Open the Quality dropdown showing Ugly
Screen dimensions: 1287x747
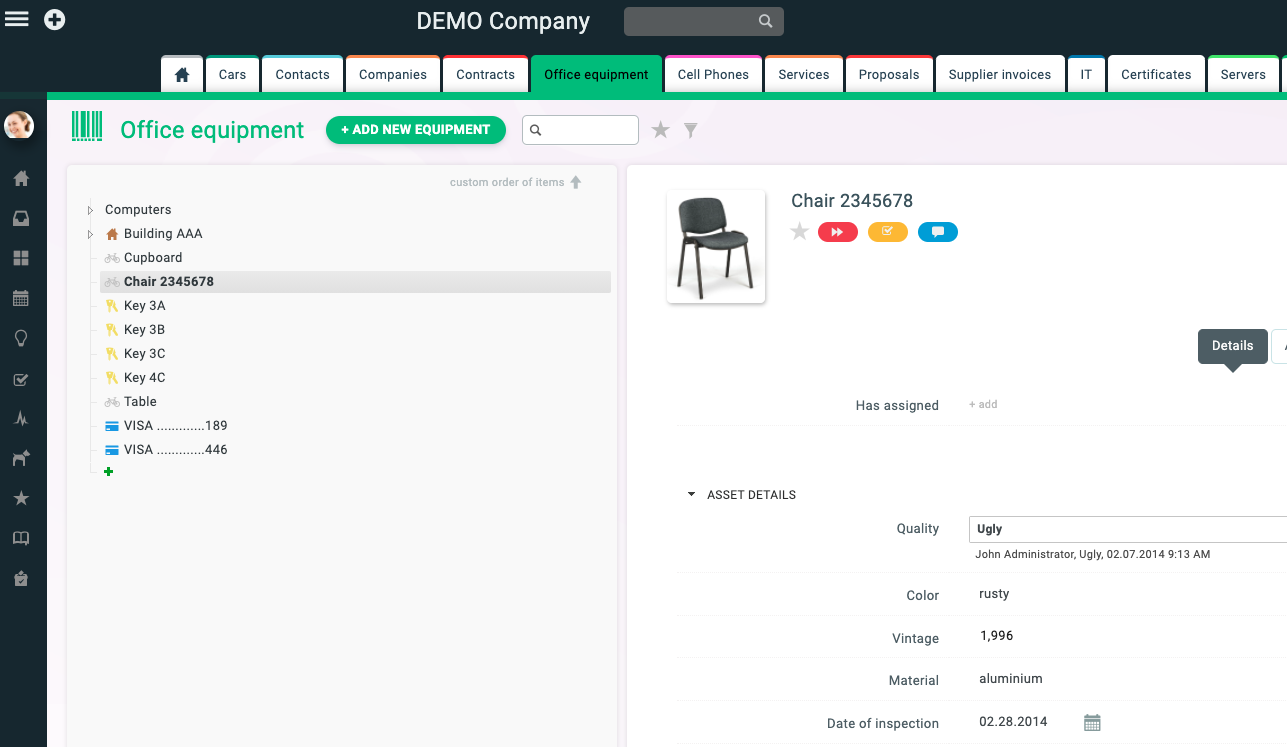click(1128, 529)
